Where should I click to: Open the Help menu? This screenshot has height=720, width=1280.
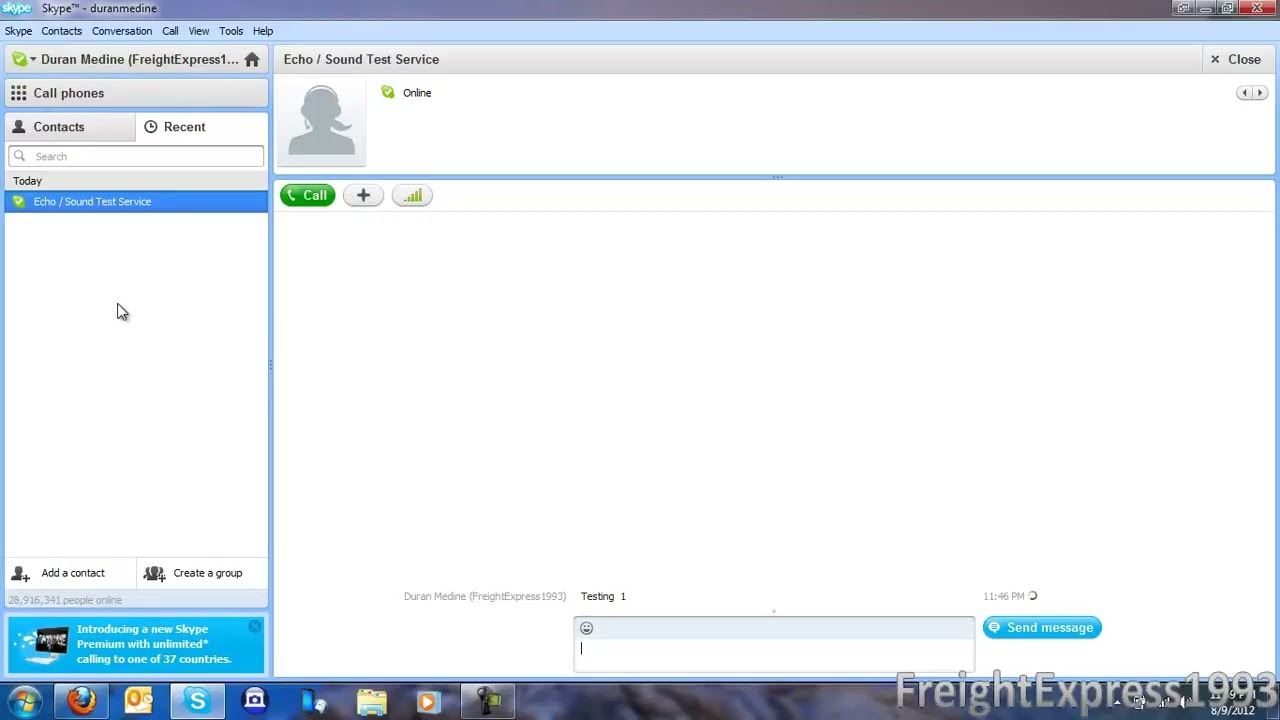(x=263, y=31)
